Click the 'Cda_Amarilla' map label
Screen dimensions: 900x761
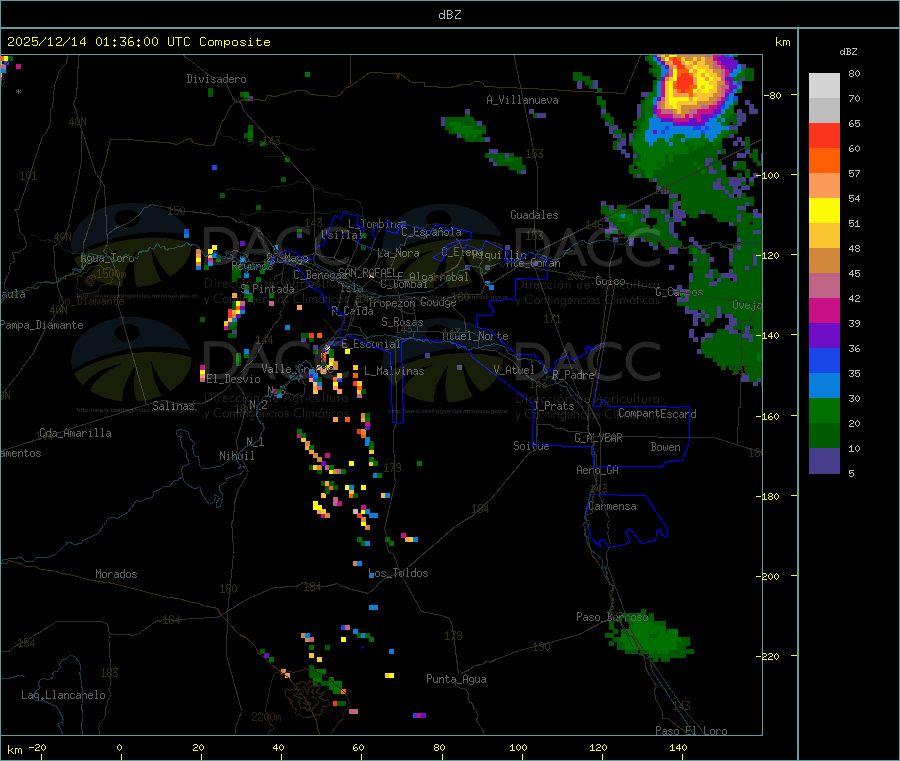coord(75,433)
